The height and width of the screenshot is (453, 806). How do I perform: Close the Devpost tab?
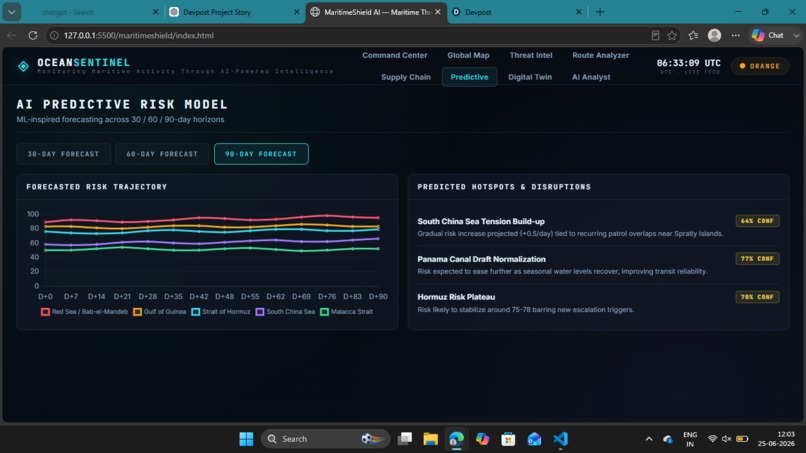coord(578,12)
